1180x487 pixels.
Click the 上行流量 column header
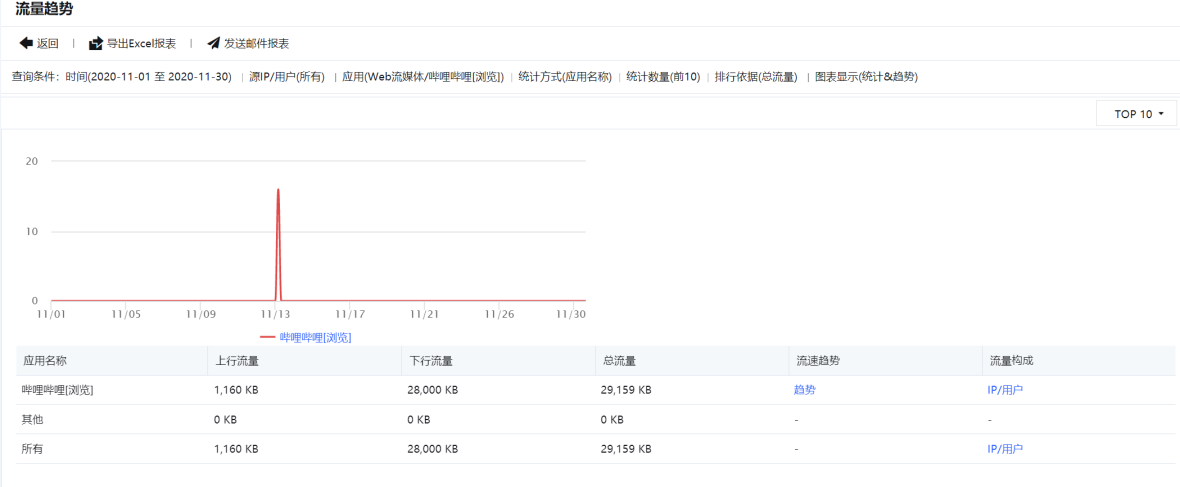(x=237, y=360)
